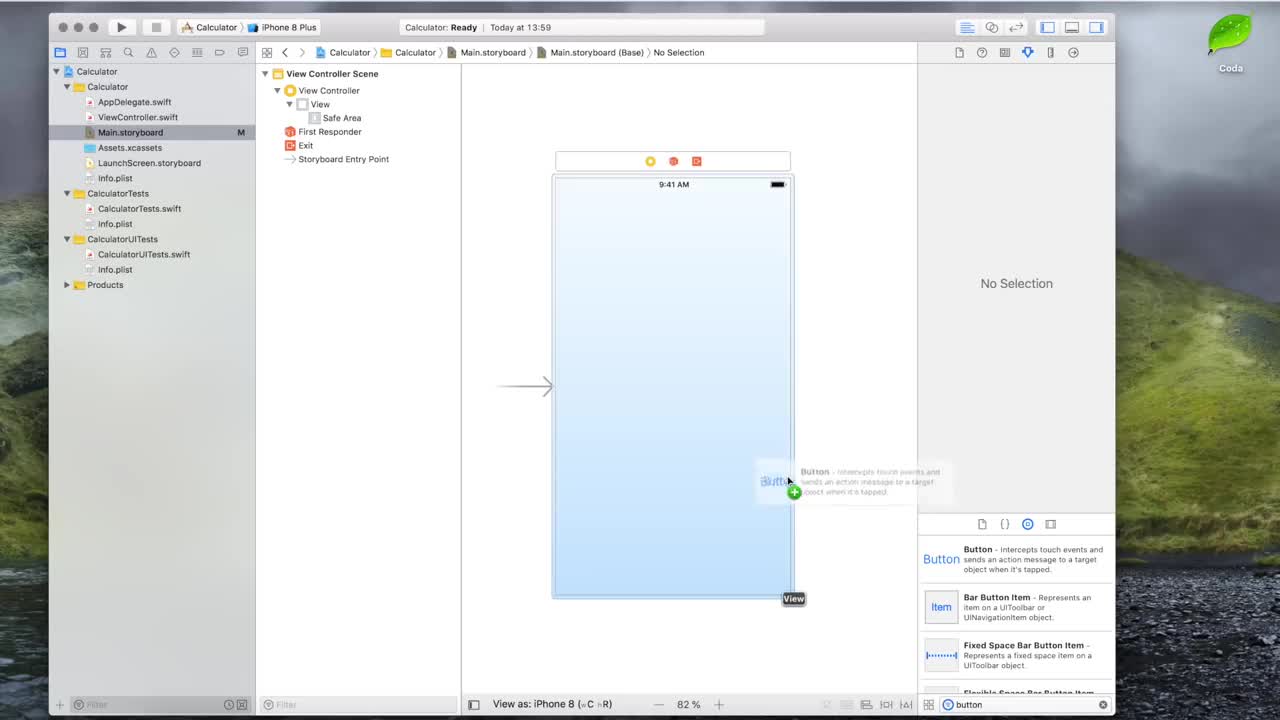
Task: Toggle the library grid view icon
Action: point(928,705)
